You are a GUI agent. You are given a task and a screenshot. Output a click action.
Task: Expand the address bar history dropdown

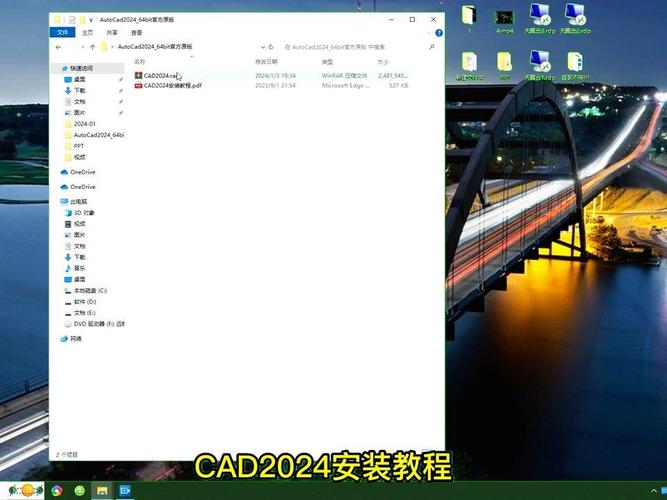coord(262,47)
